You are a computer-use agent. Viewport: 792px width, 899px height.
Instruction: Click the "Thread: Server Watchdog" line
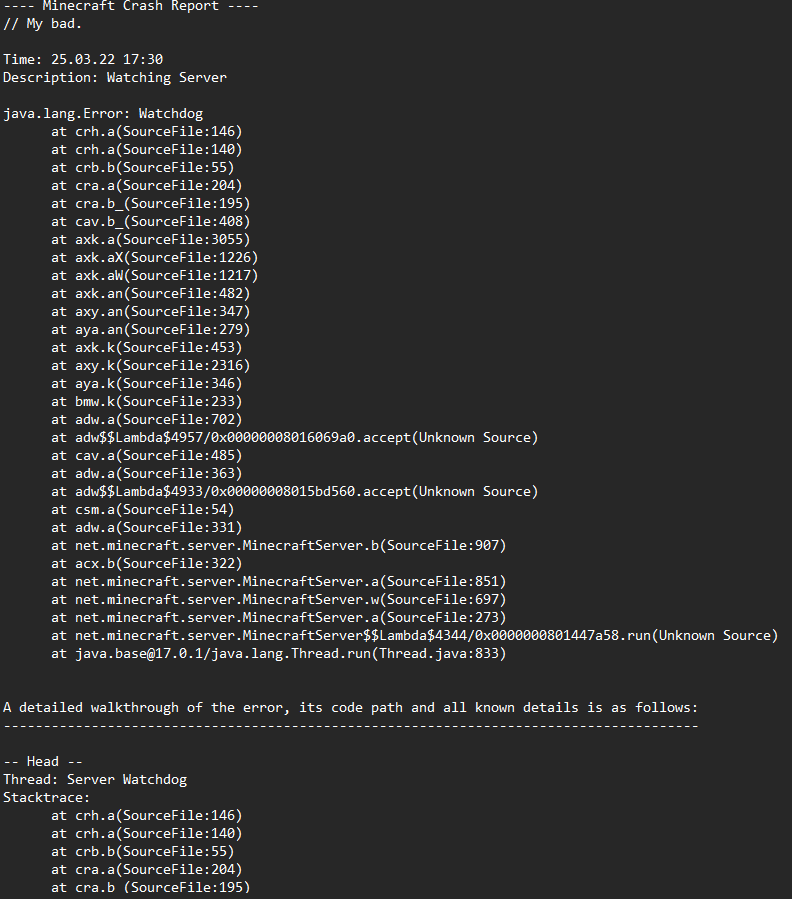(95, 780)
